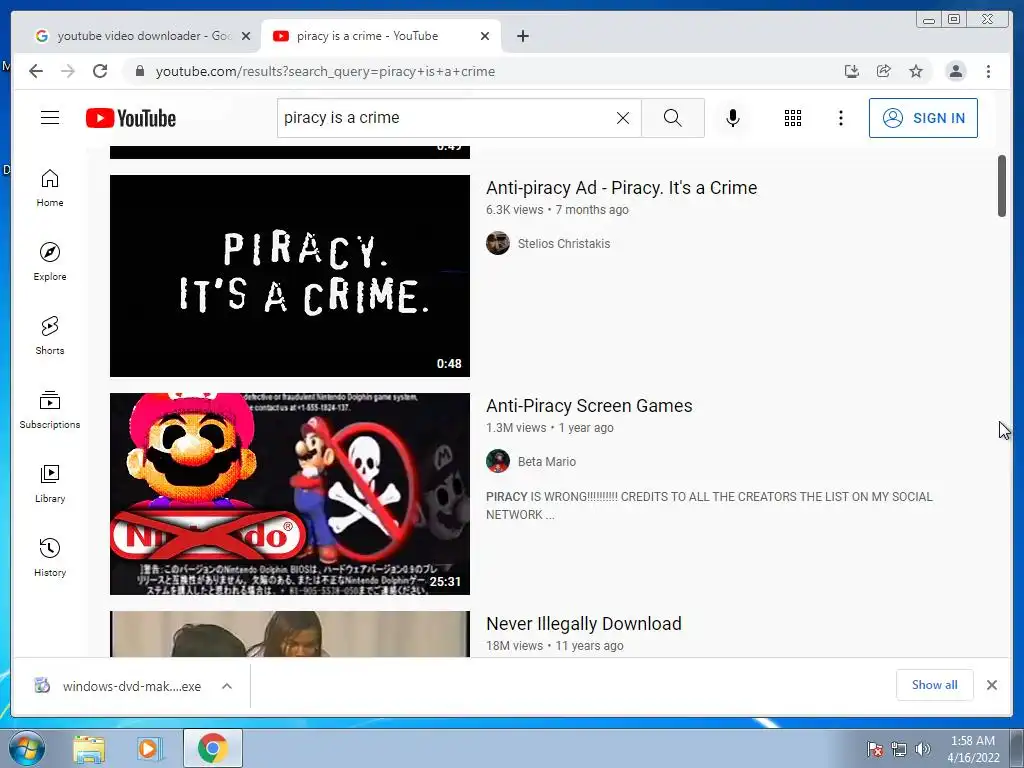Open the Never Illegally Download thumbnail
Screen dimensions: 1024x768
pyautogui.click(x=290, y=633)
